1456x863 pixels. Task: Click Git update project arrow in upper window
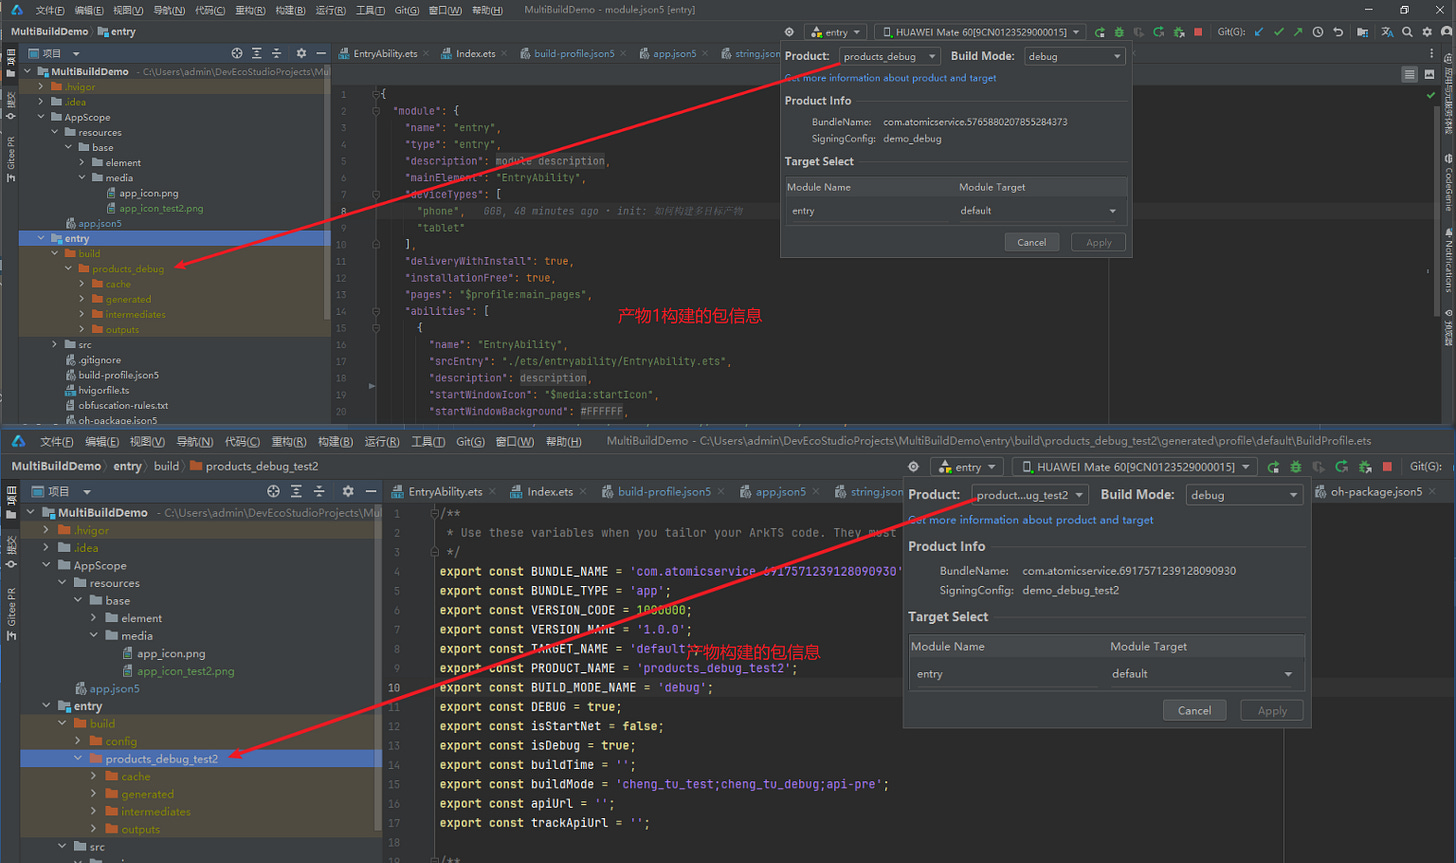[x=1259, y=32]
